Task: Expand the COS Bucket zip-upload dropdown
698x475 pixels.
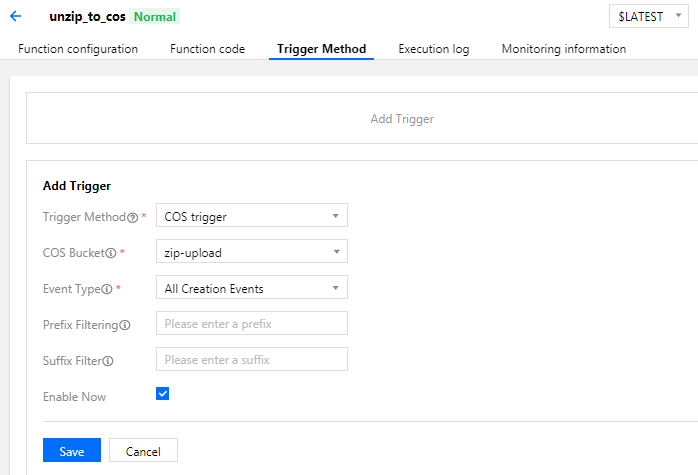Action: coord(252,252)
